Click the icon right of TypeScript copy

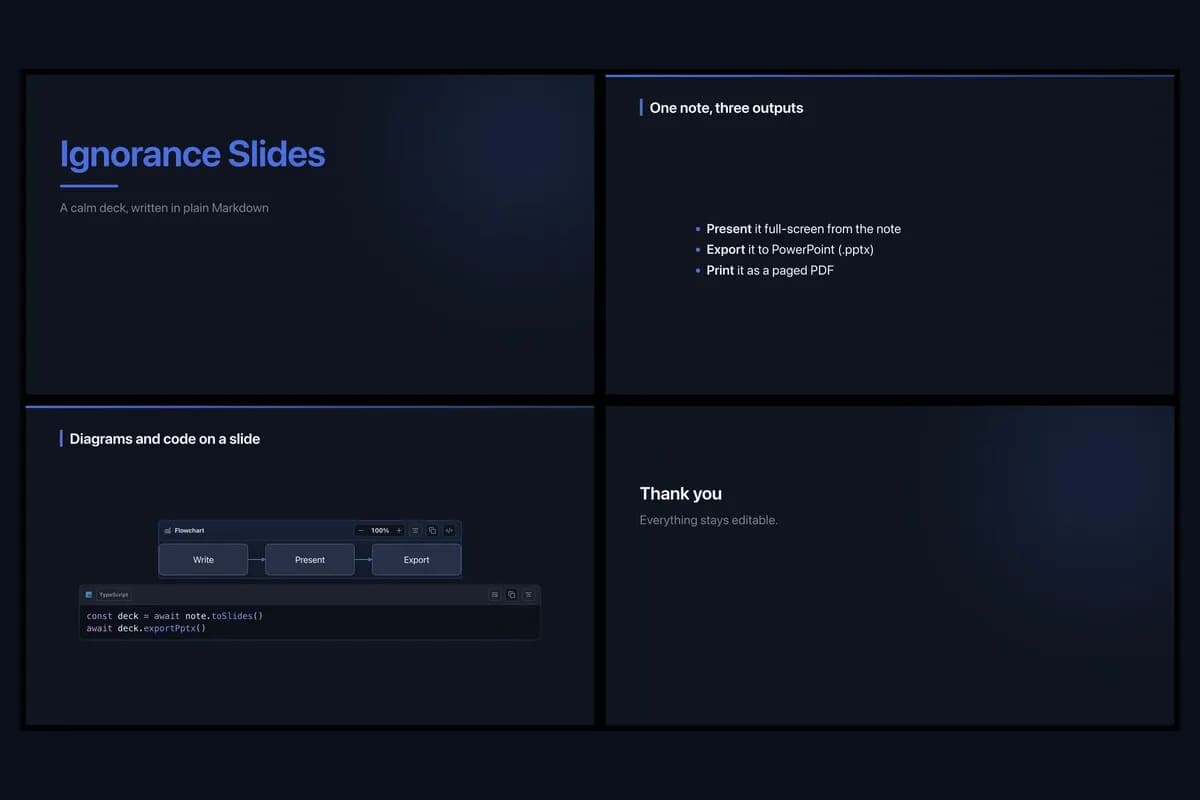528,595
